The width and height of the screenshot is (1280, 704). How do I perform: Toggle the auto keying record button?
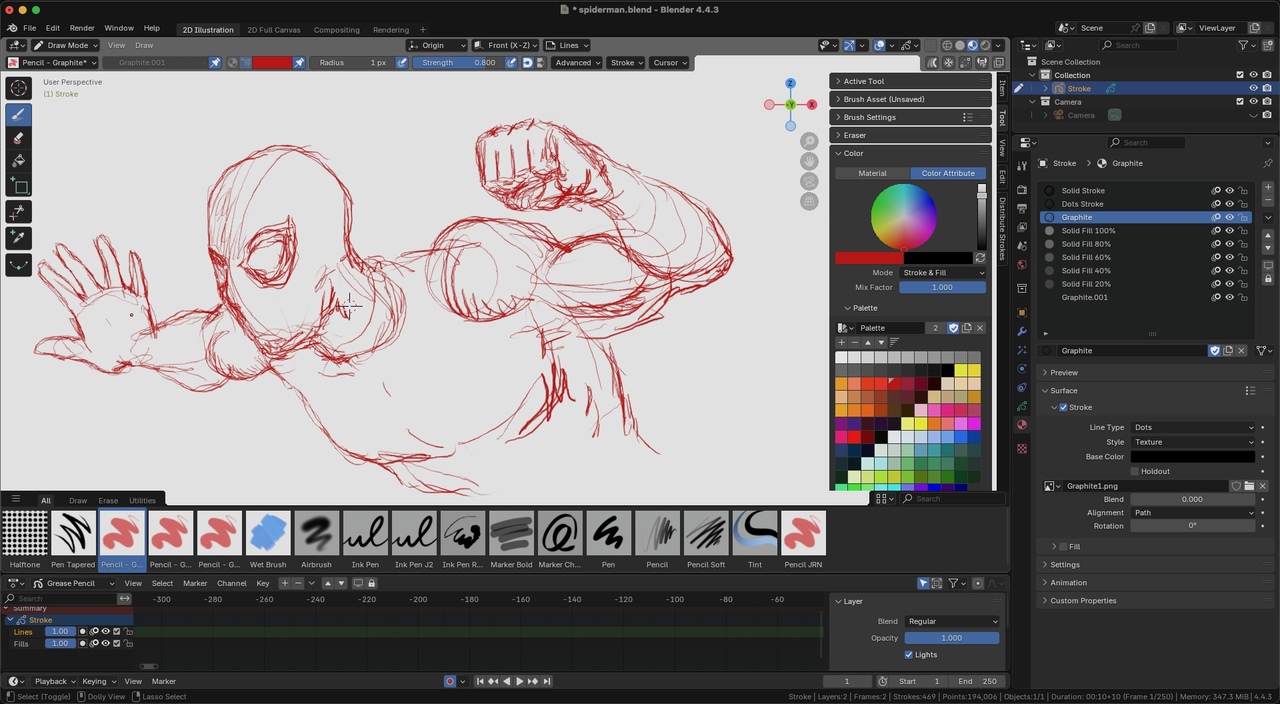point(450,681)
